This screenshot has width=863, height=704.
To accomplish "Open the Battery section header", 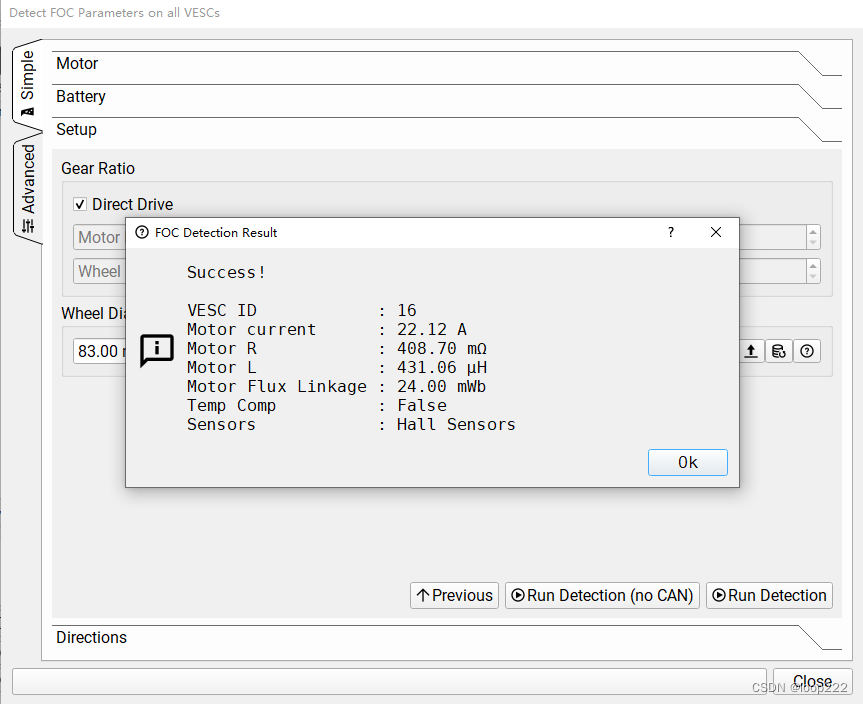I will point(446,97).
